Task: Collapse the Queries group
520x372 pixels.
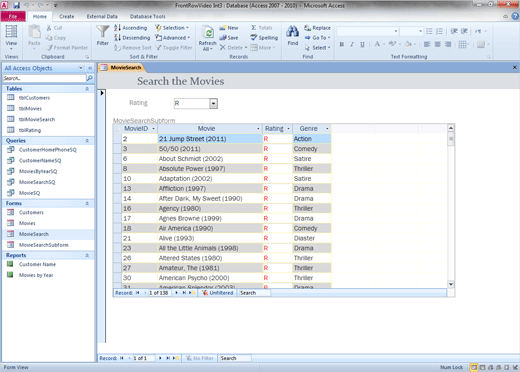Action: click(87, 141)
